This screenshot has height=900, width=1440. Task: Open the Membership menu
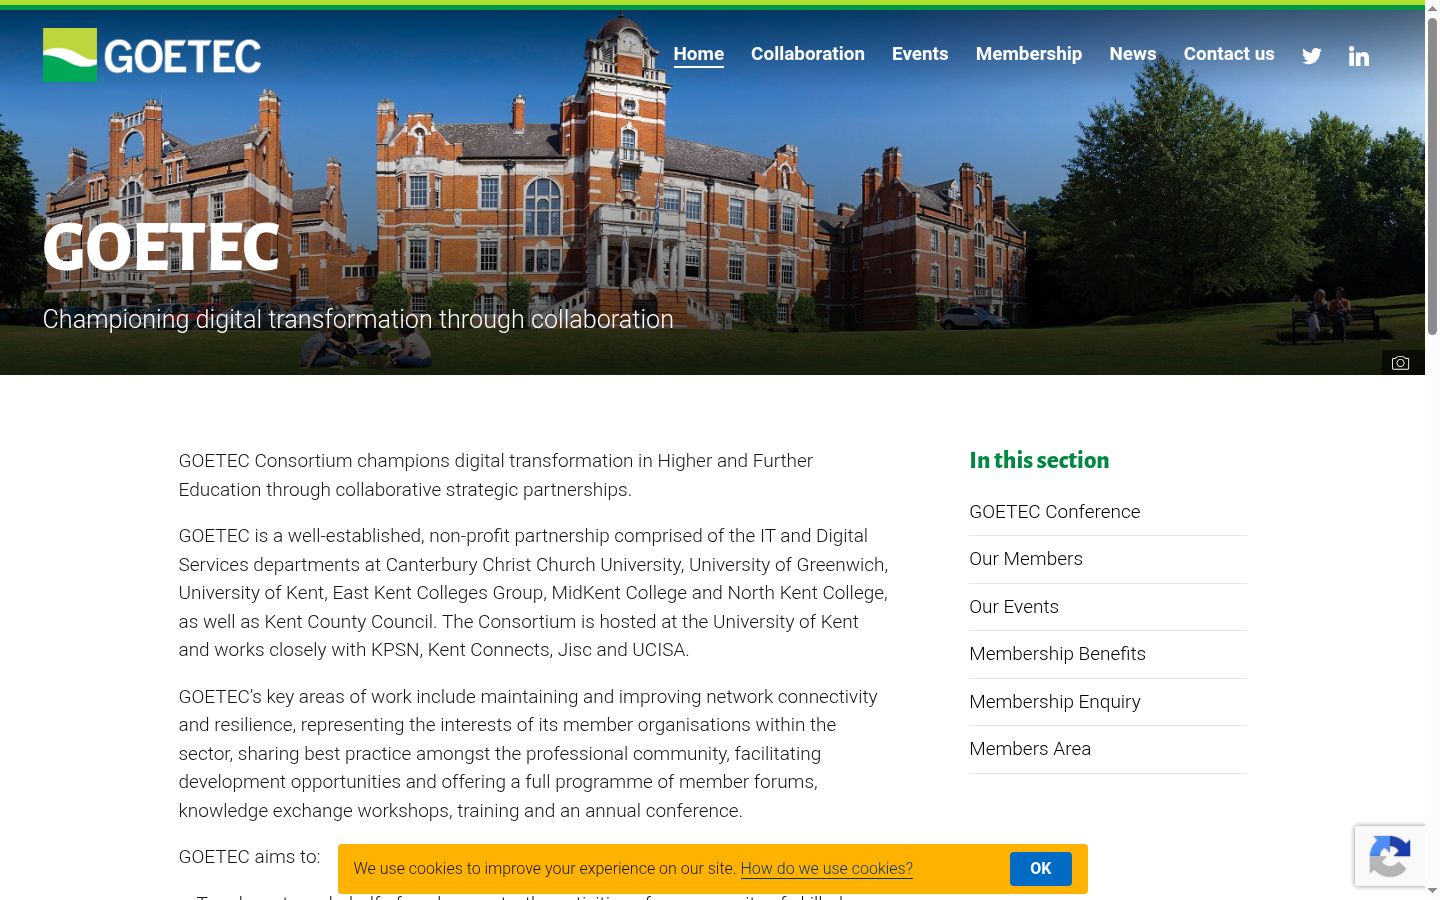coord(1029,54)
